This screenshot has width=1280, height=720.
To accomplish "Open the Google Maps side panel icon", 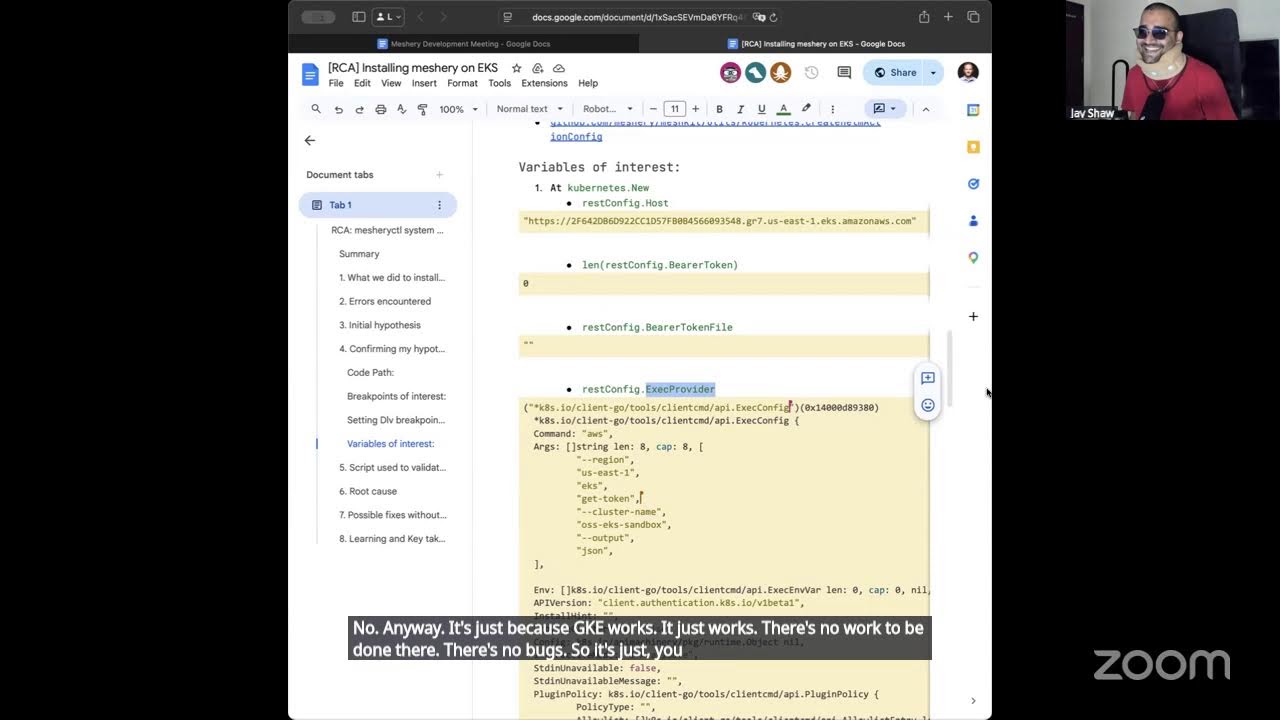I will pos(973,258).
